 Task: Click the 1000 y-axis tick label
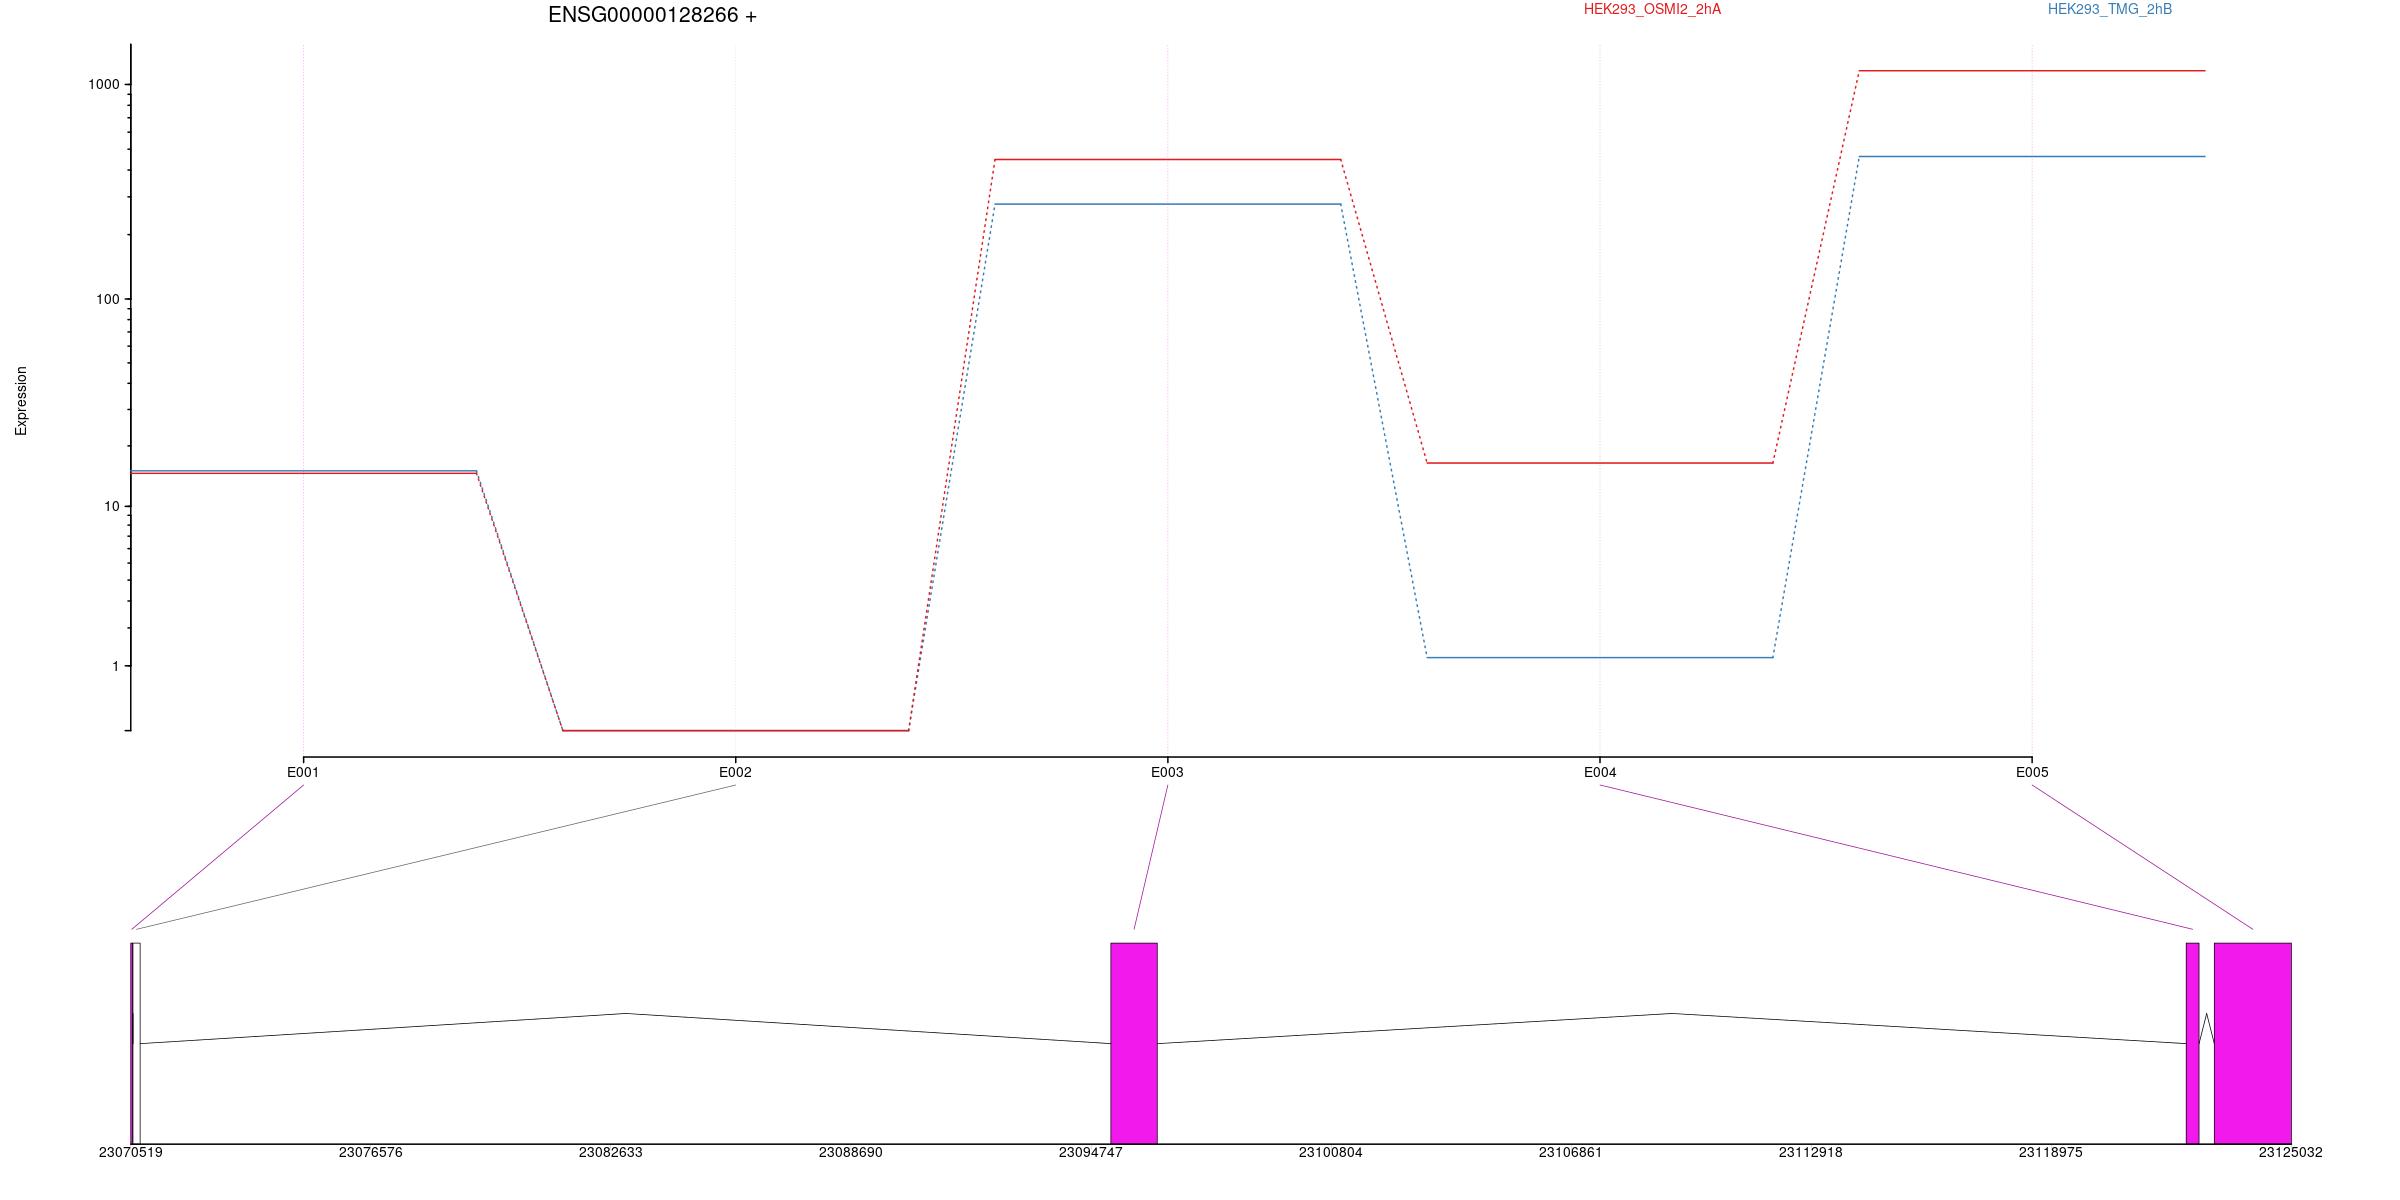click(x=104, y=85)
